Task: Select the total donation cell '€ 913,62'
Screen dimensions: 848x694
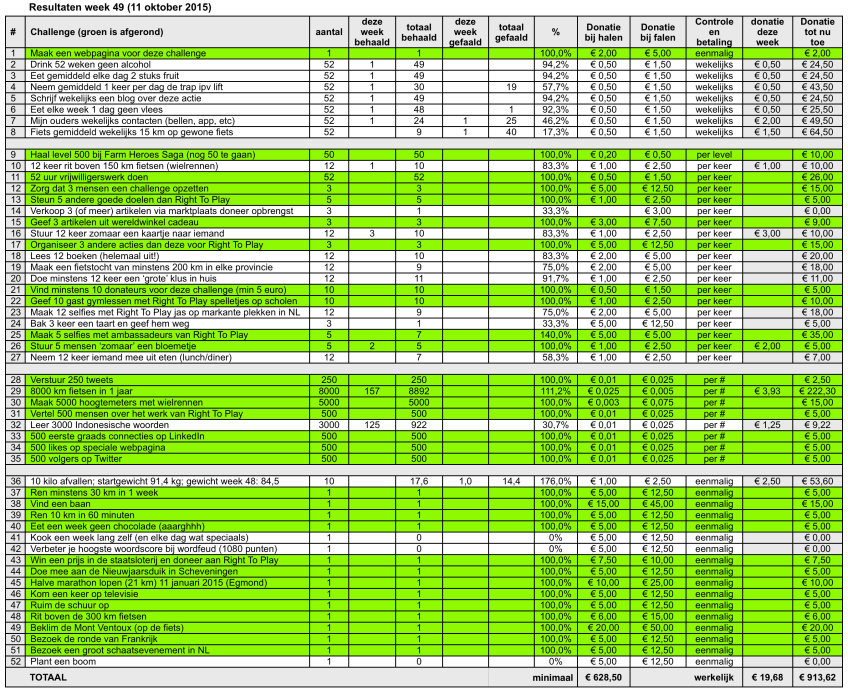Action: pyautogui.click(x=816, y=677)
